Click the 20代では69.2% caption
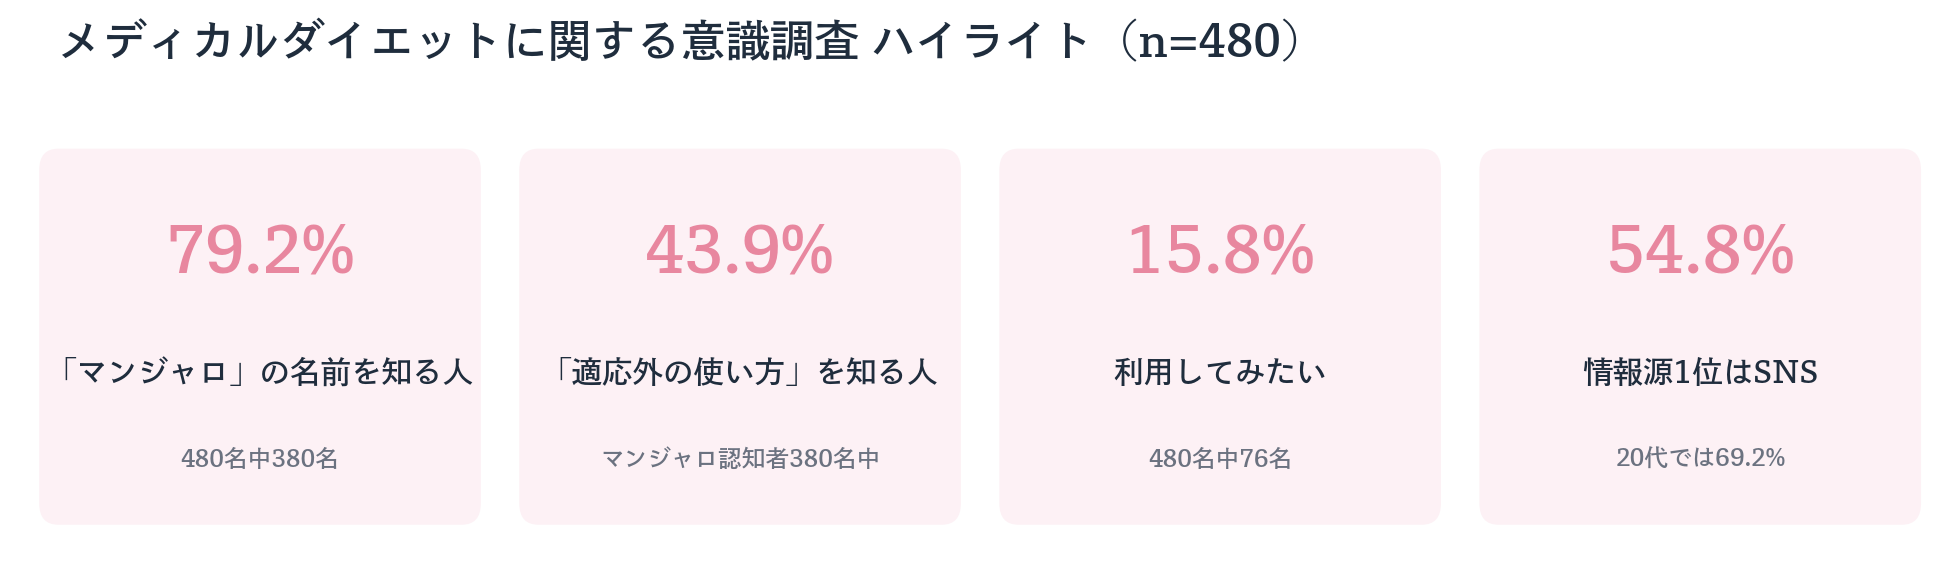This screenshot has height=577, width=1960. [1700, 458]
